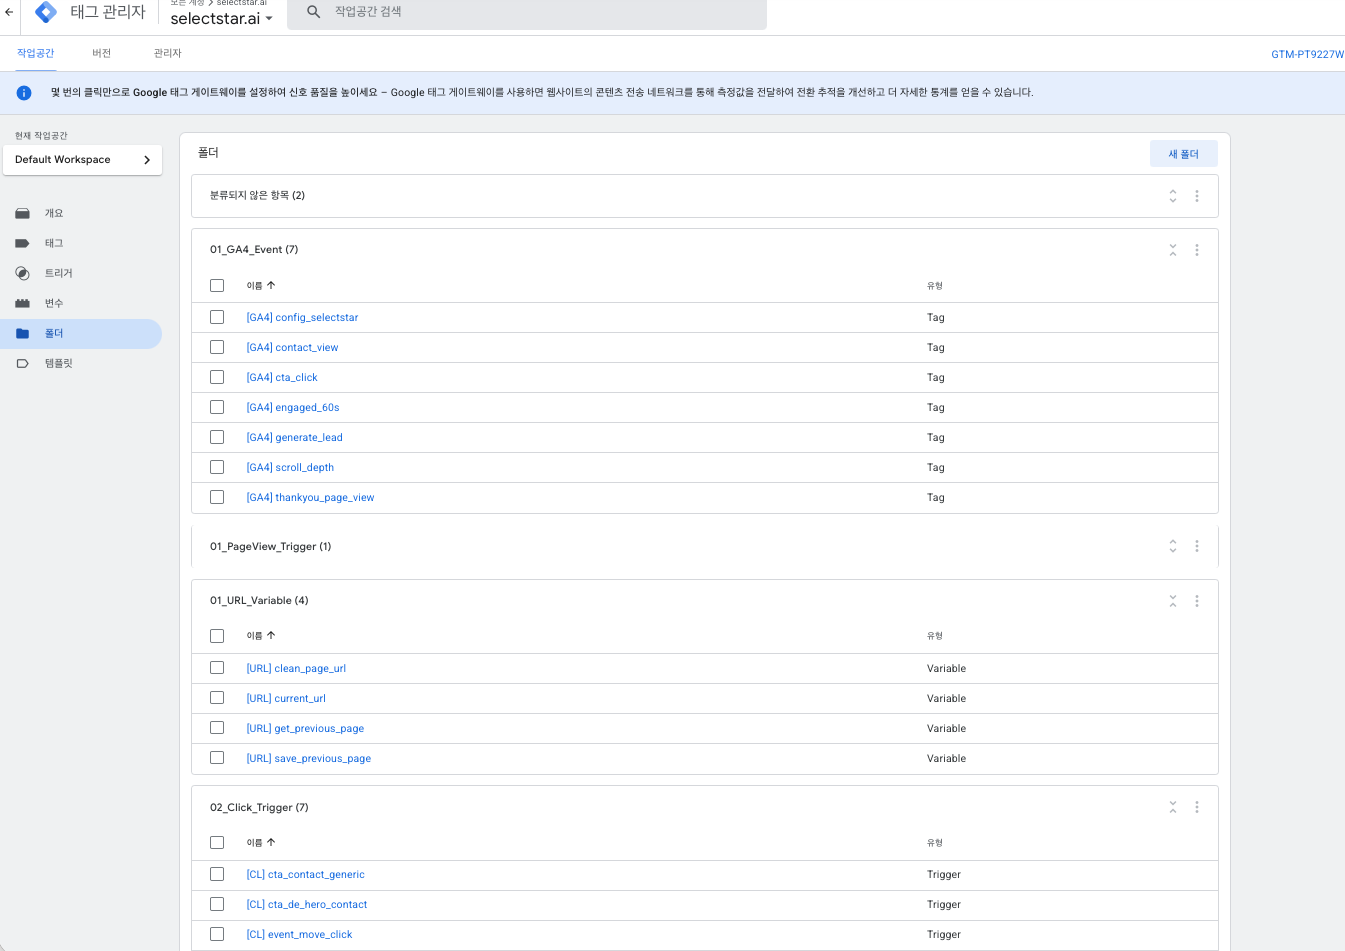Open the [URL] get_previous_page variable link
Viewport: 1345px width, 951px height.
pyautogui.click(x=305, y=728)
